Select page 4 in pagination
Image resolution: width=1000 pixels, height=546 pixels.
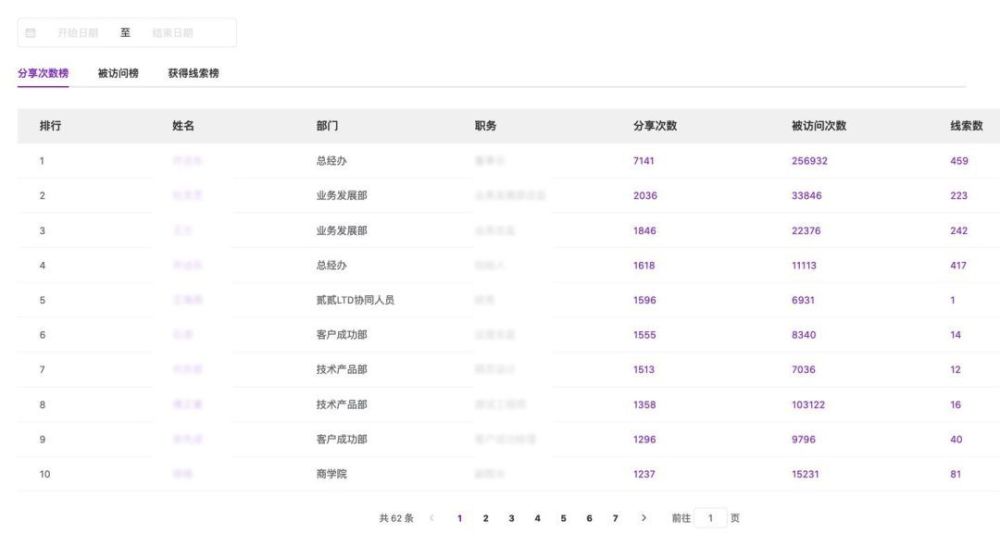click(537, 518)
